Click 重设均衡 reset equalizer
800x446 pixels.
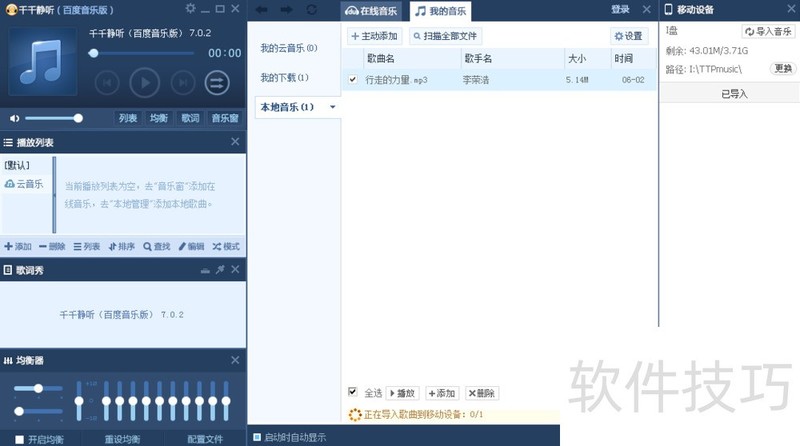(x=122, y=439)
